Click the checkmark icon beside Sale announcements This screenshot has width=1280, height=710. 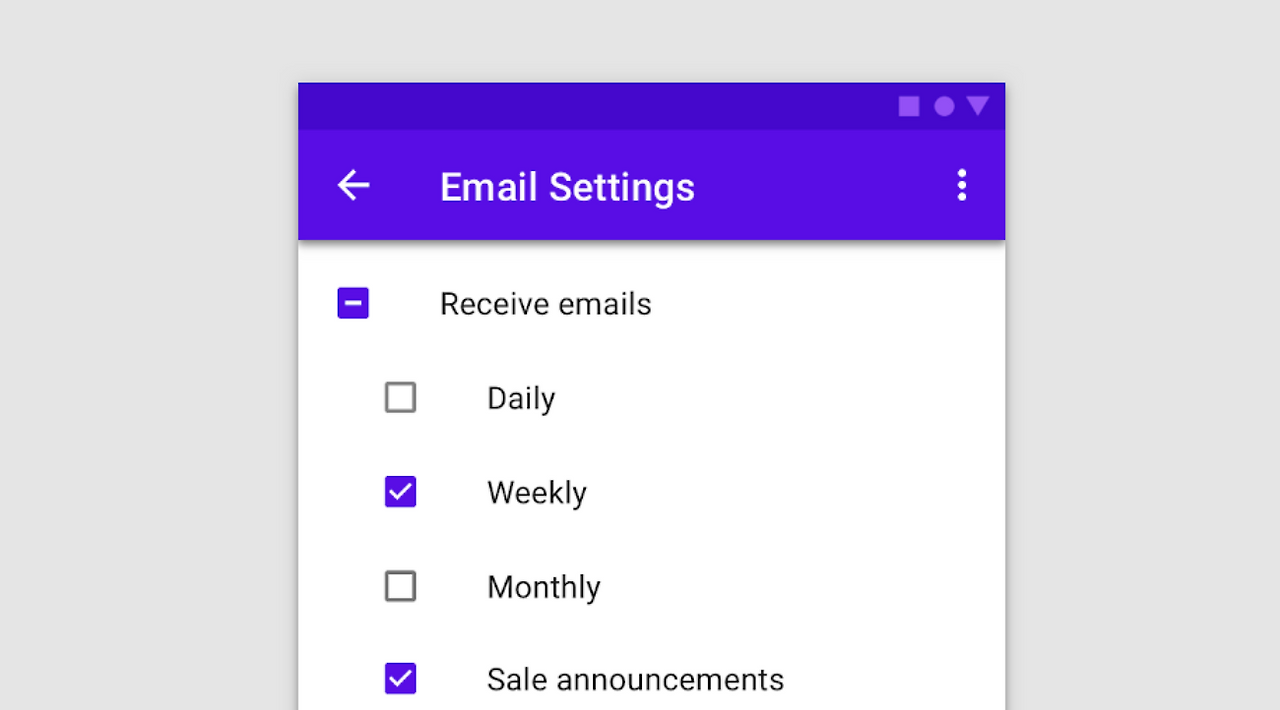400,678
